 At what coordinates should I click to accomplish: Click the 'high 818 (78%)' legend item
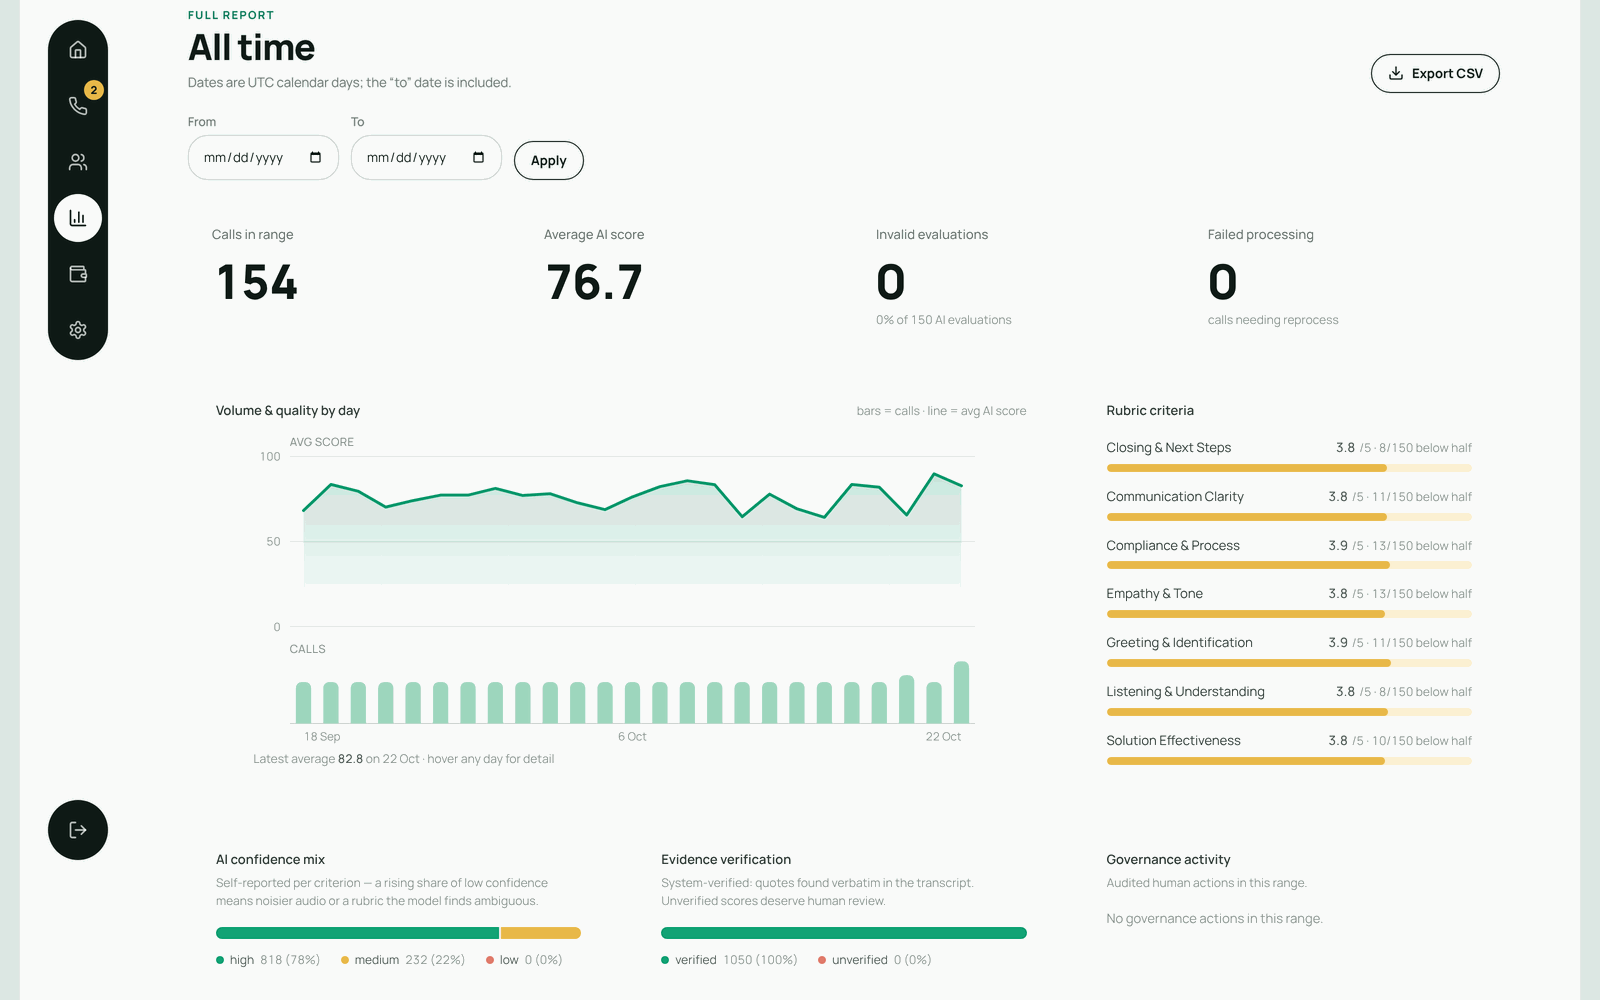[x=268, y=960]
